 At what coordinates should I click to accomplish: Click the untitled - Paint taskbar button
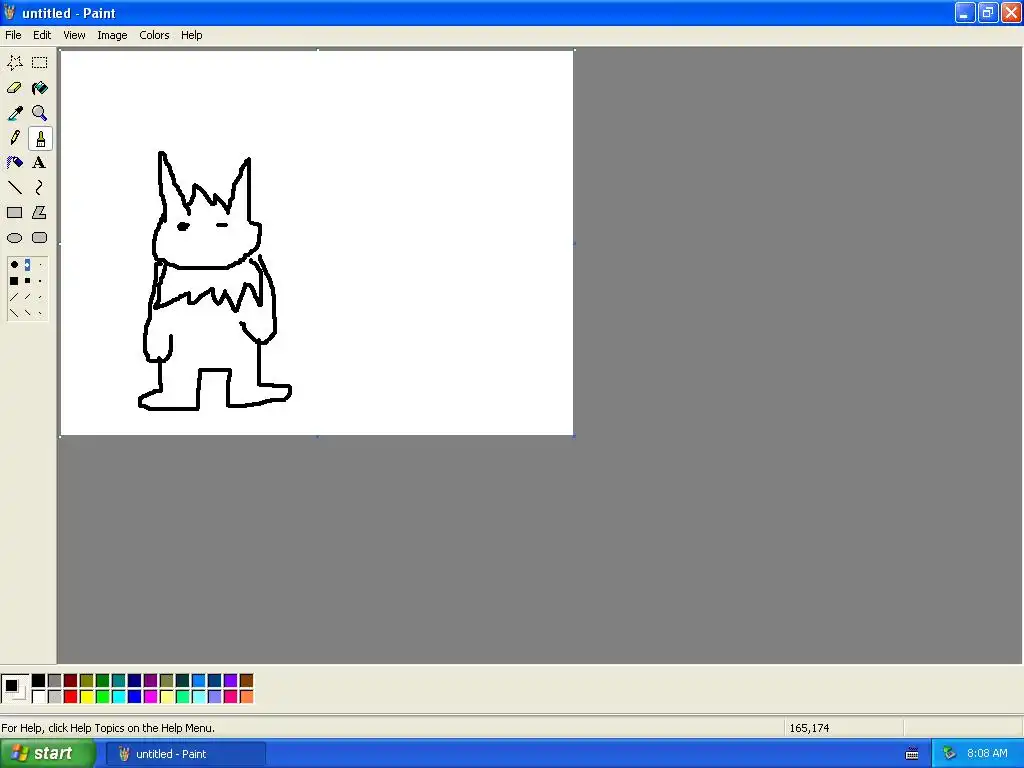coord(185,754)
